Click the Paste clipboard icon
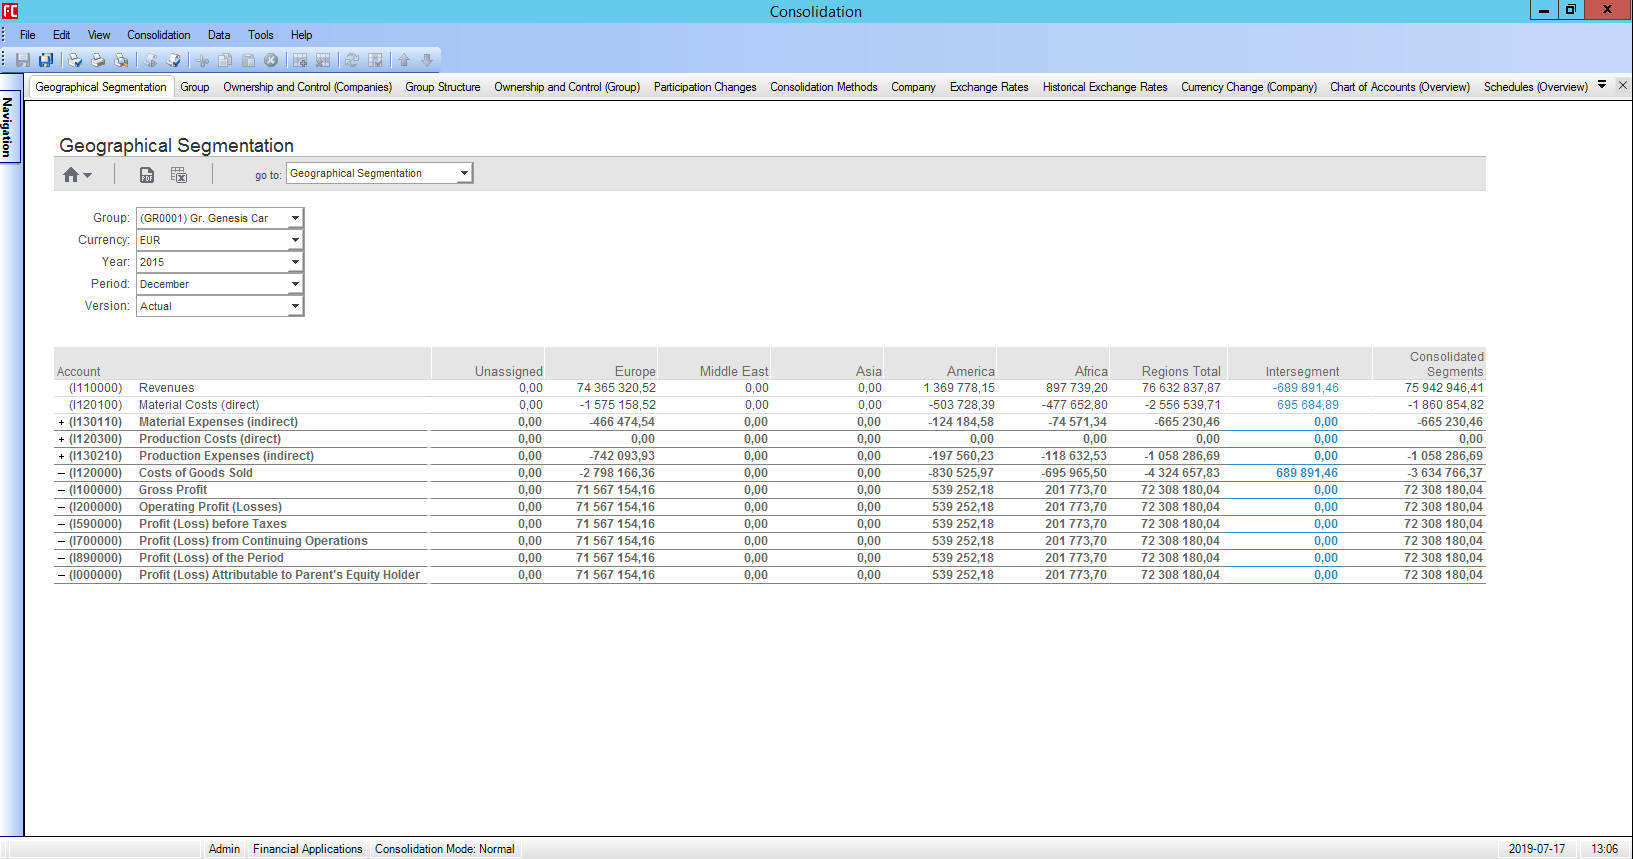Viewport: 1633px width, 859px height. click(248, 60)
